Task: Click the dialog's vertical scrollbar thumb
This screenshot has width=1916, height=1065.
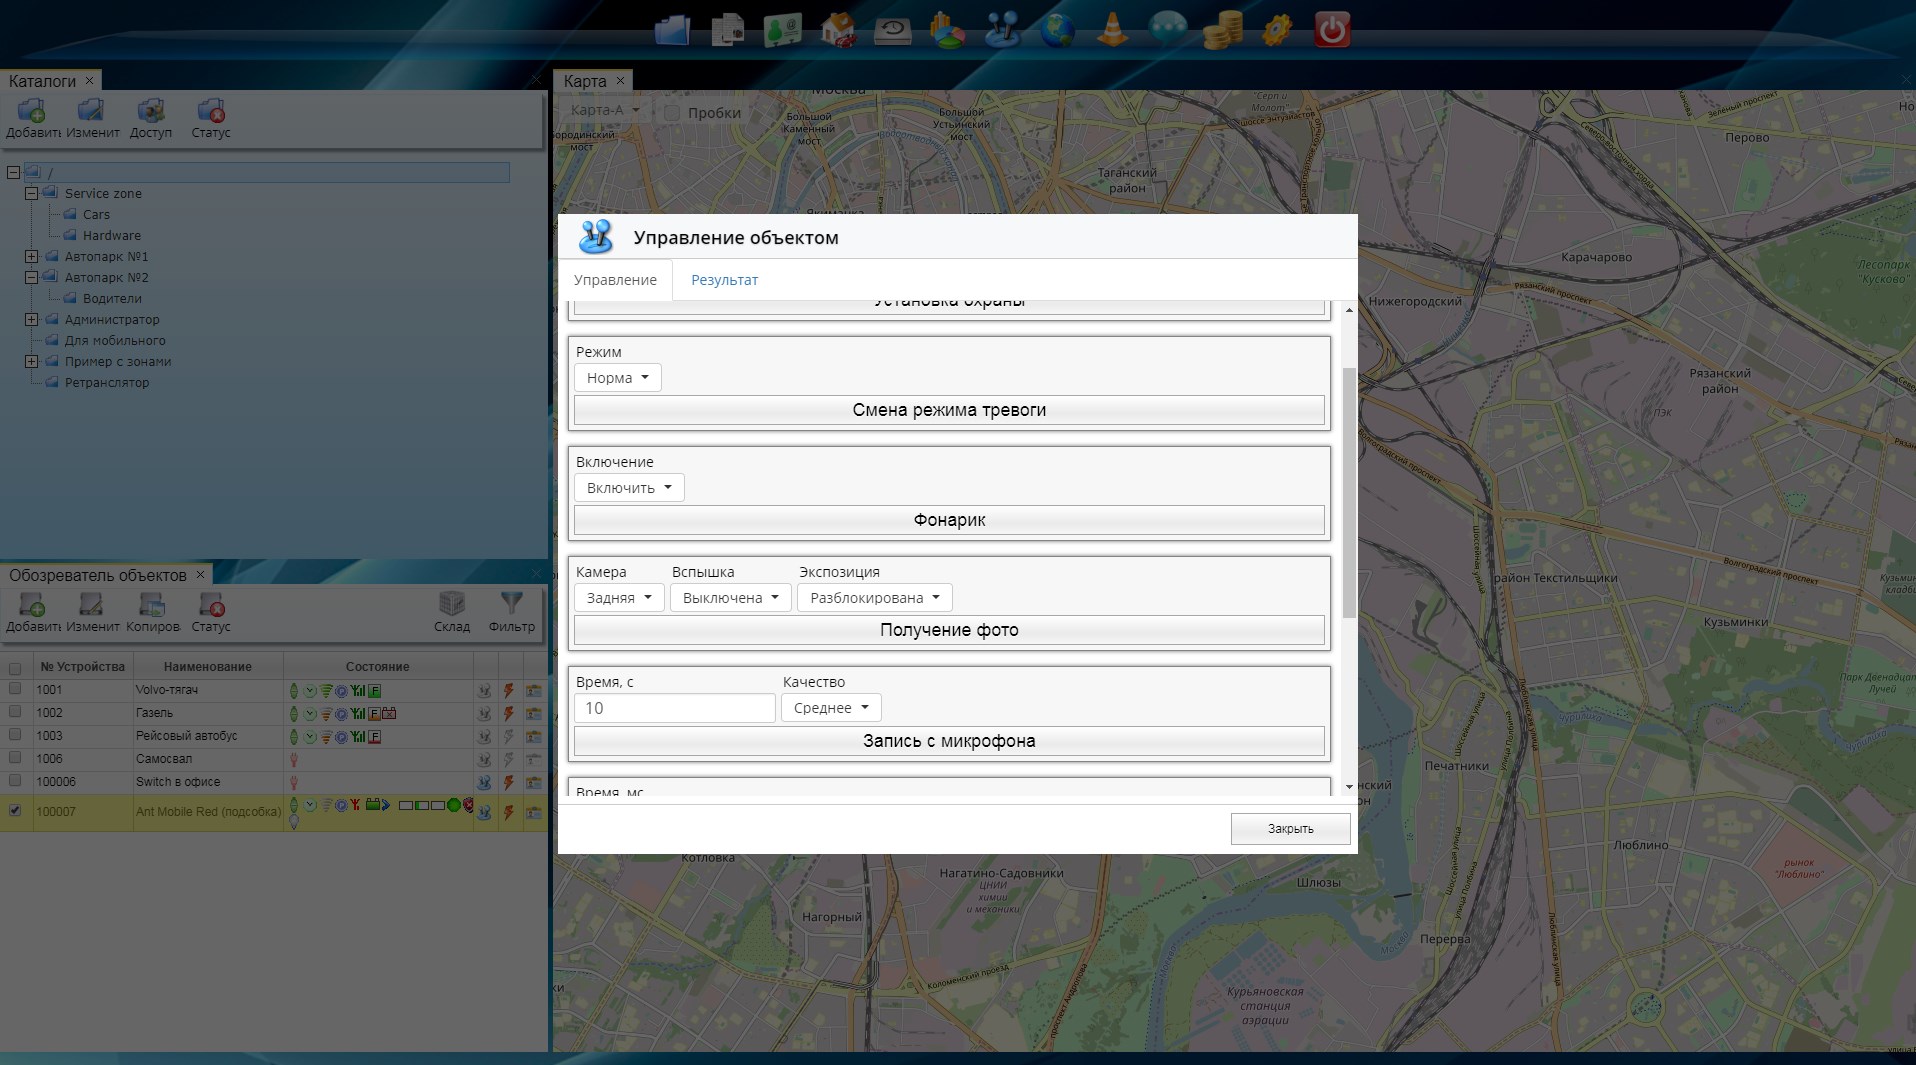Action: point(1349,490)
